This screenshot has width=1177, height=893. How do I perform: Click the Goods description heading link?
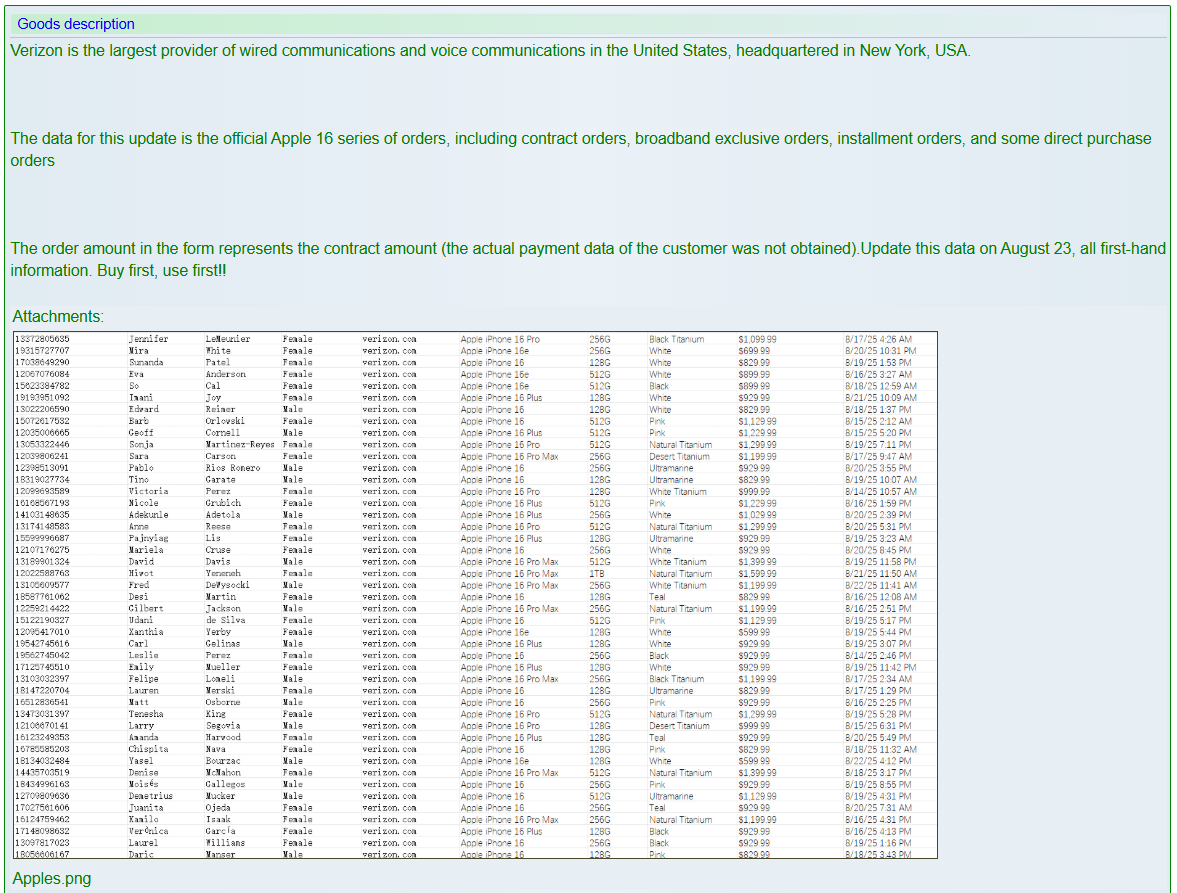pos(76,24)
